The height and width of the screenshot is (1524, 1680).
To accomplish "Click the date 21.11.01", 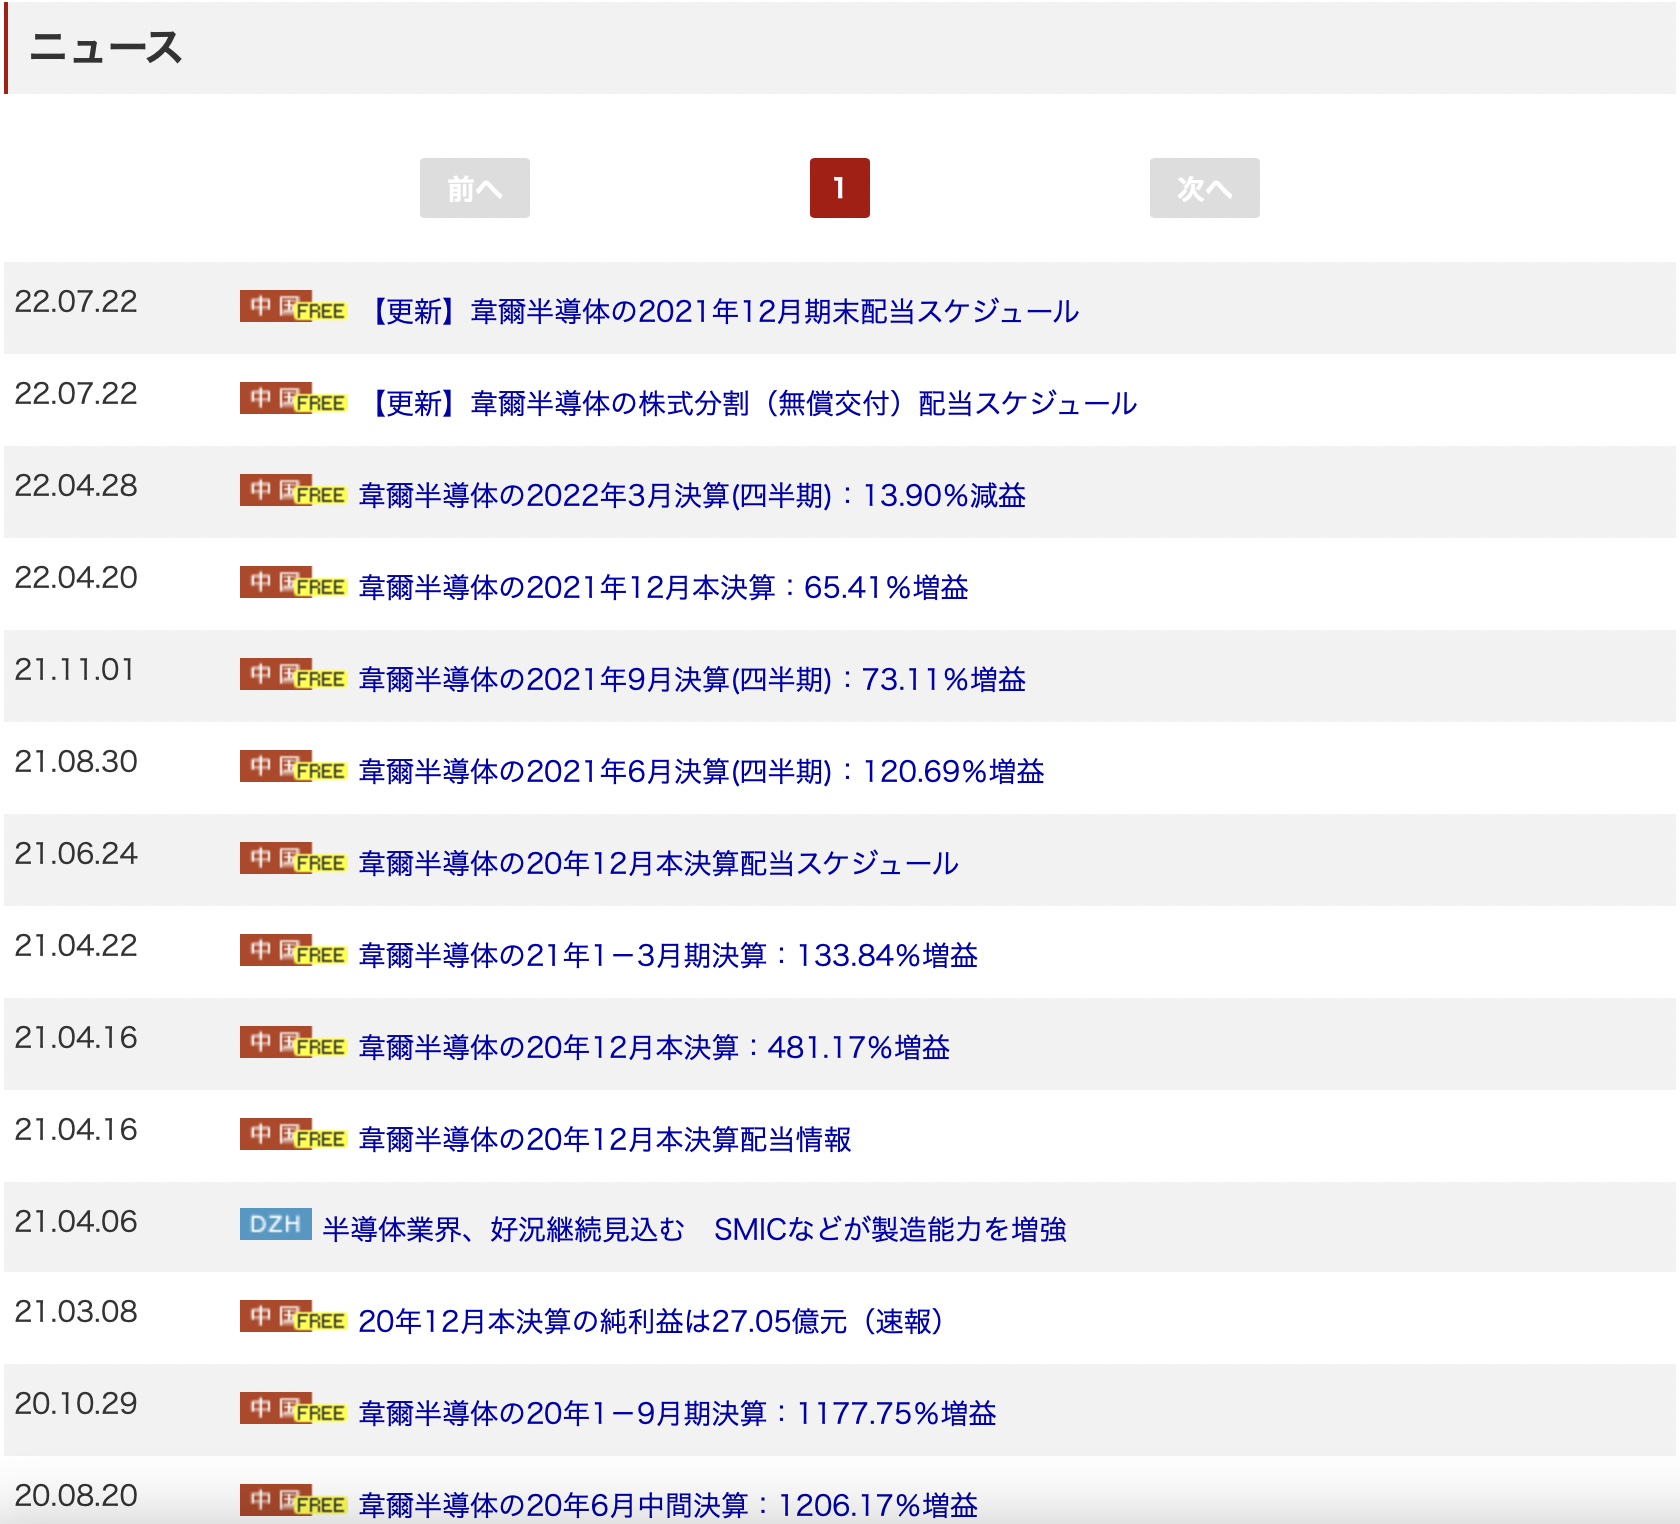I will coord(75,670).
